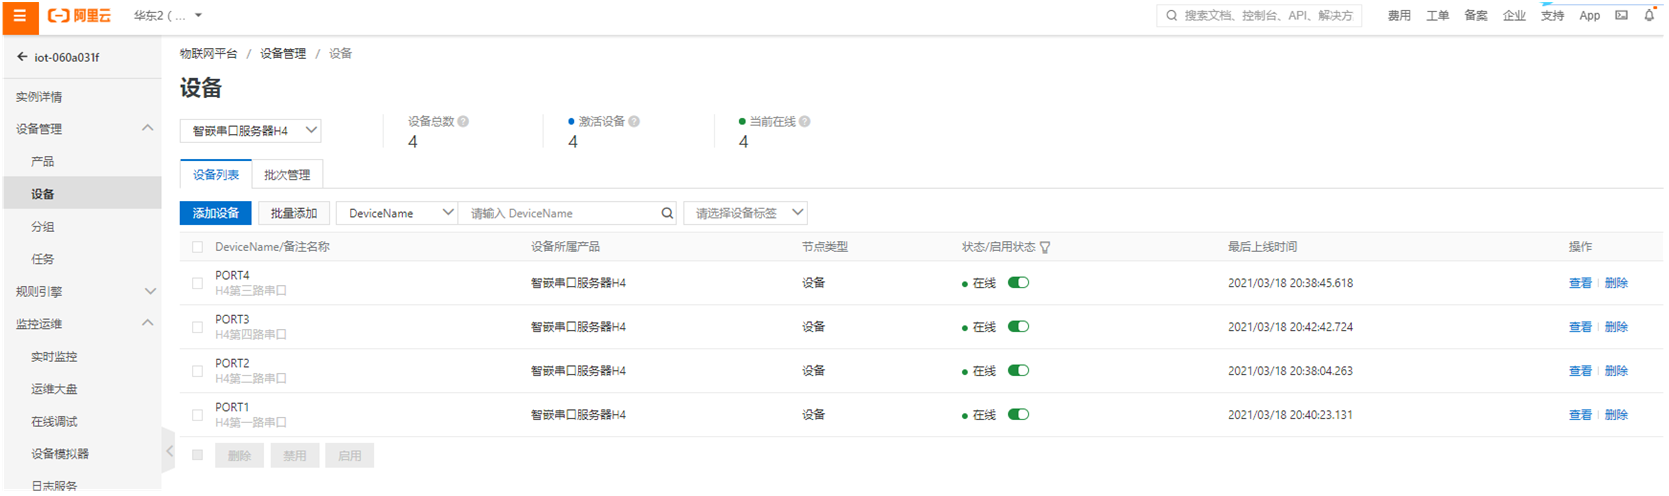
Task: Check the select-all header checkbox
Action: coord(197,247)
